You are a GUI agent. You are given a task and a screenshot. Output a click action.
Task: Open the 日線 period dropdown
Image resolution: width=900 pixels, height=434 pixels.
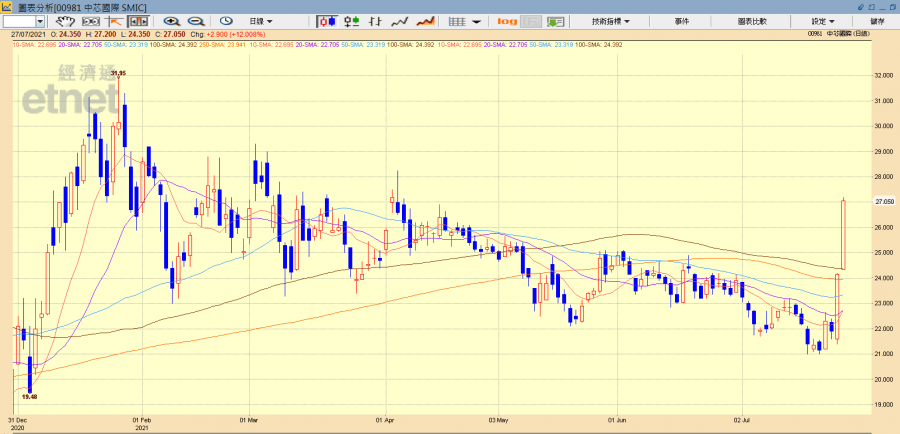point(263,21)
